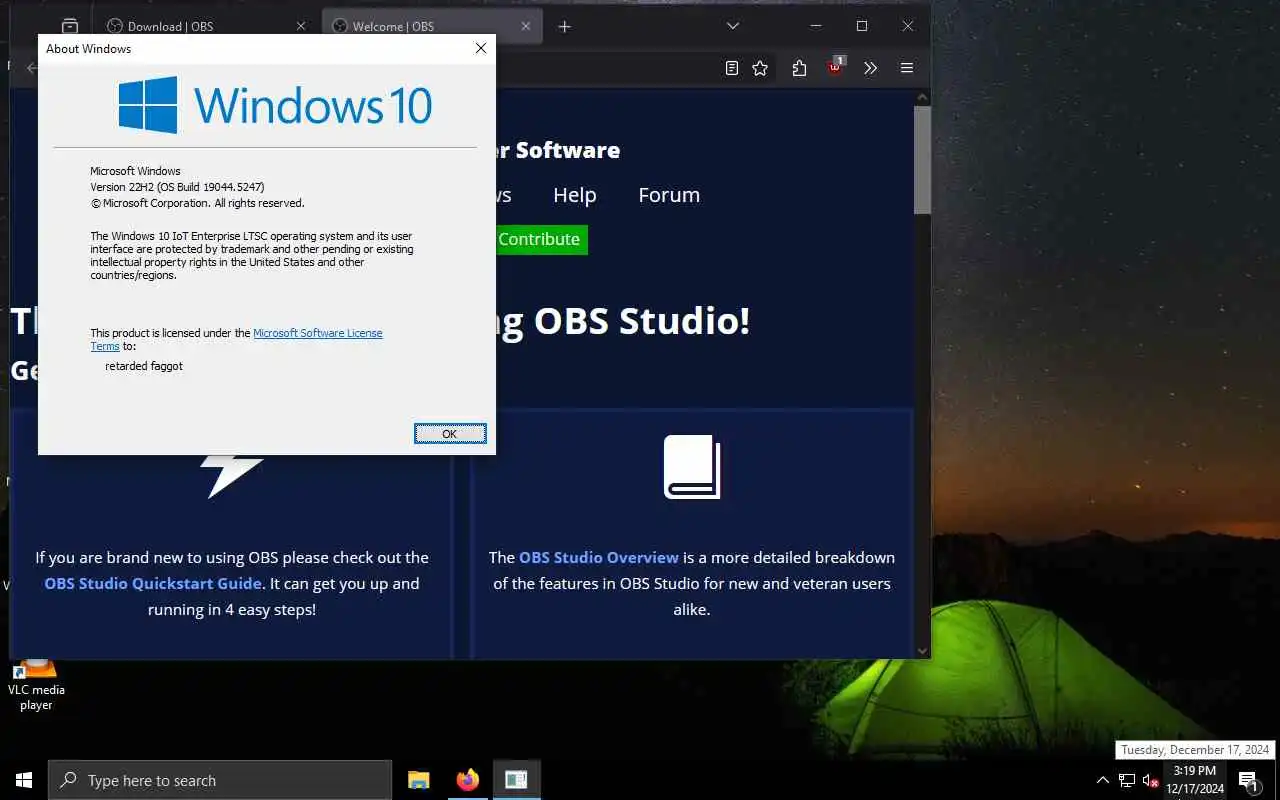Click the Firefox page scrollbar thumb
Viewport: 1280px width, 800px height.
click(922, 160)
